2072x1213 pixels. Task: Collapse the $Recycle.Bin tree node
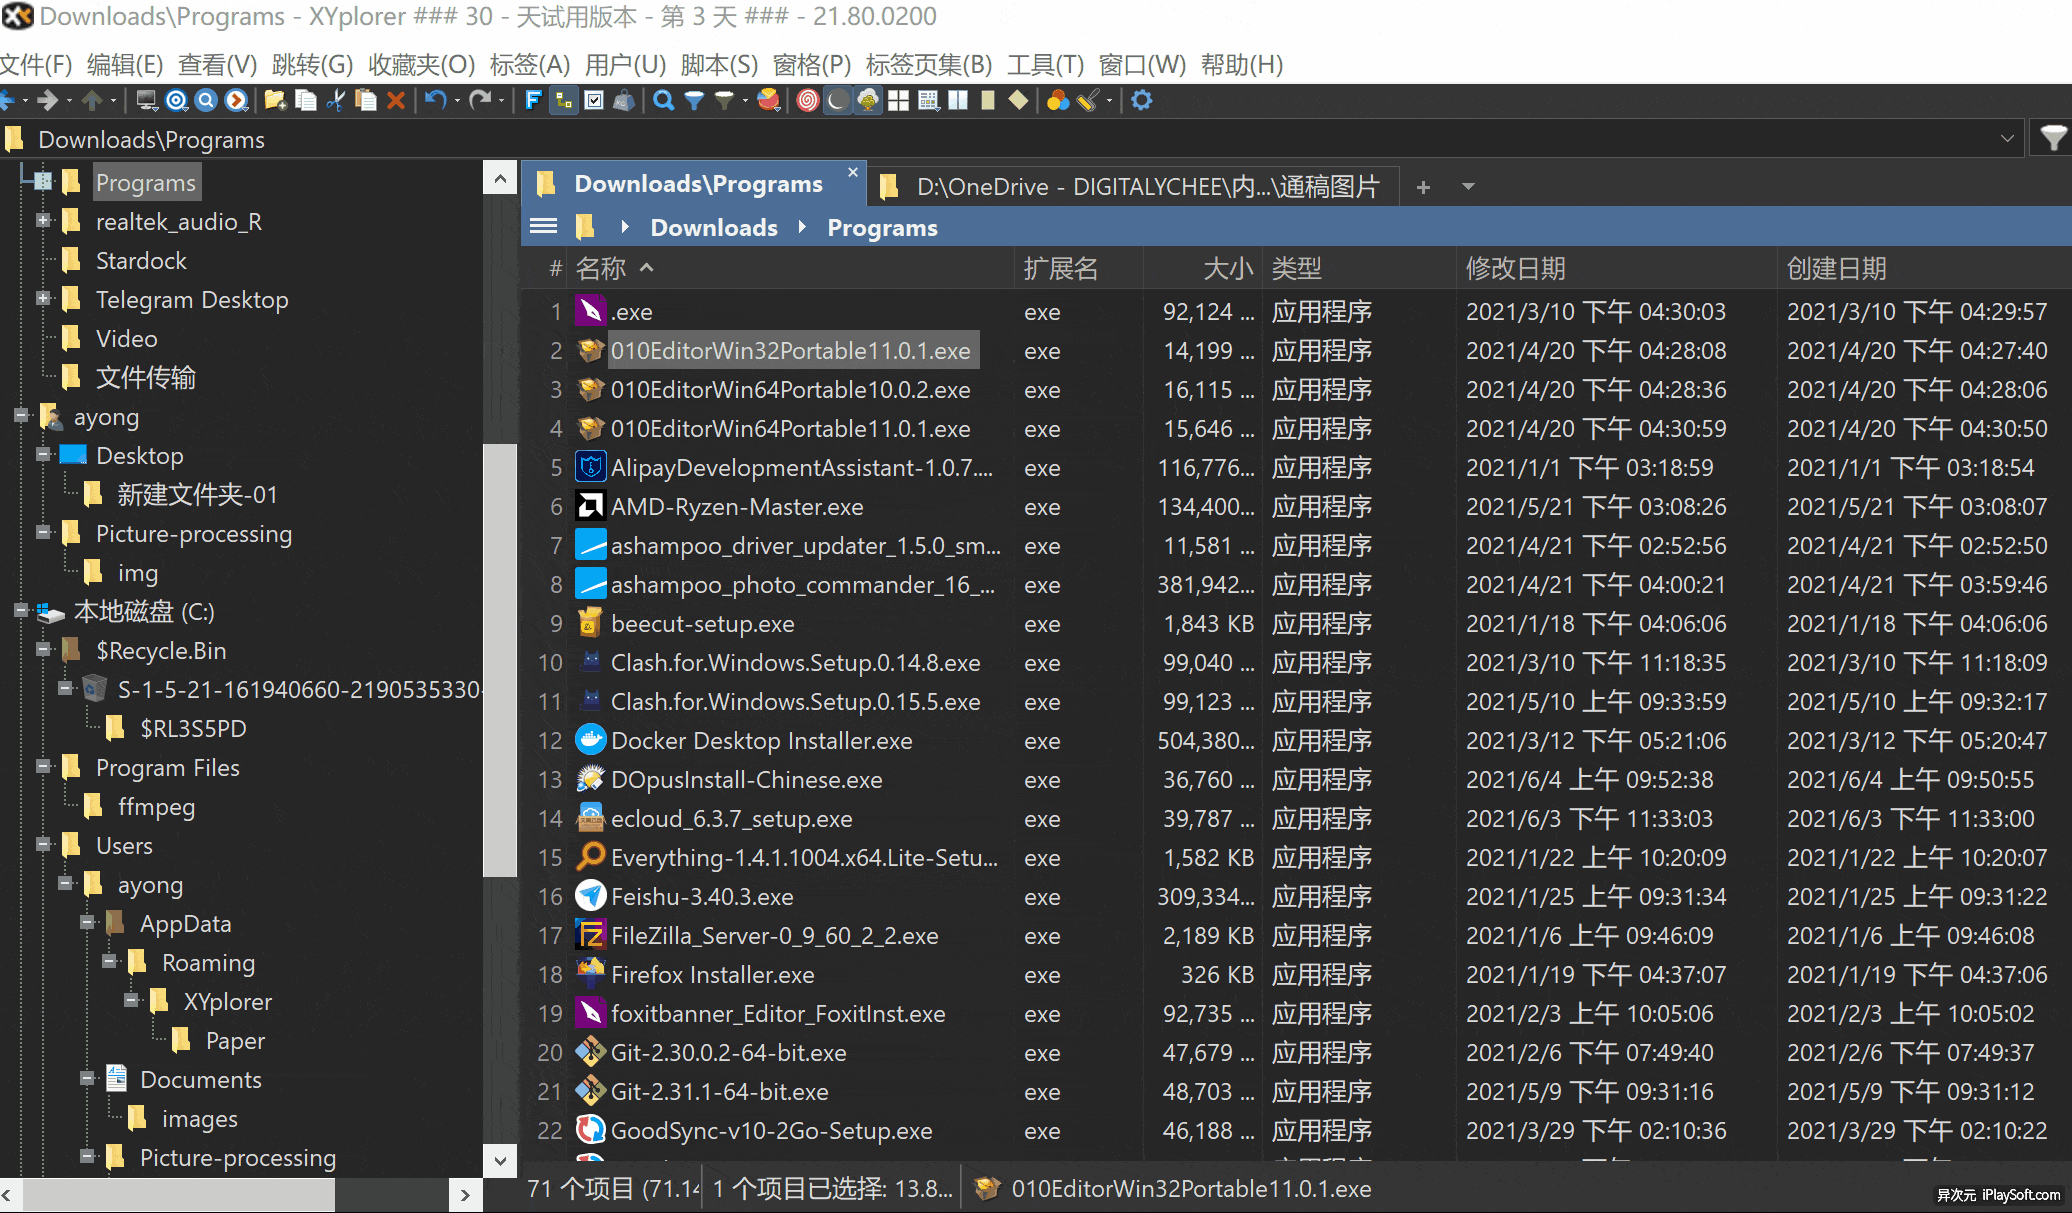43,649
